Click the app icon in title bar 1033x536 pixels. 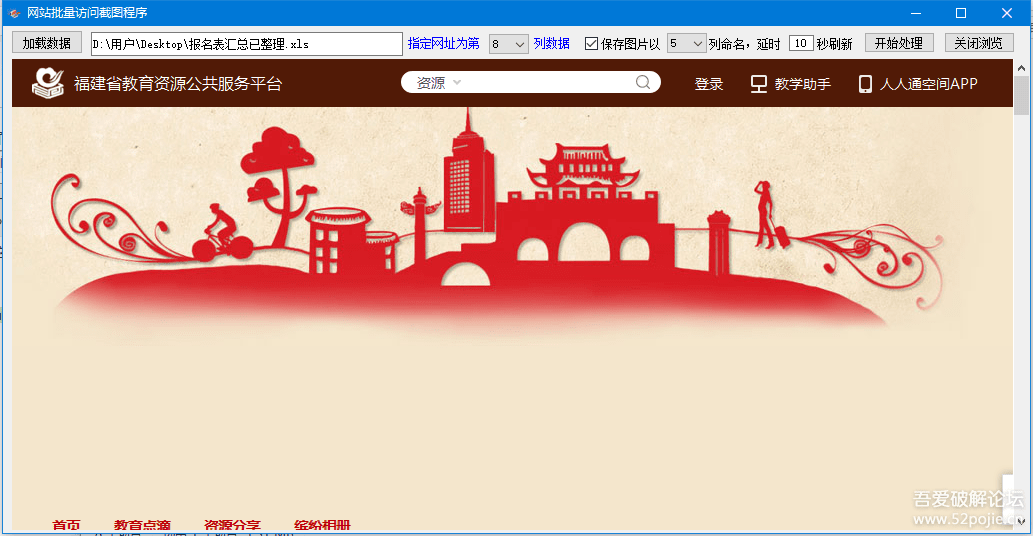click(x=14, y=13)
